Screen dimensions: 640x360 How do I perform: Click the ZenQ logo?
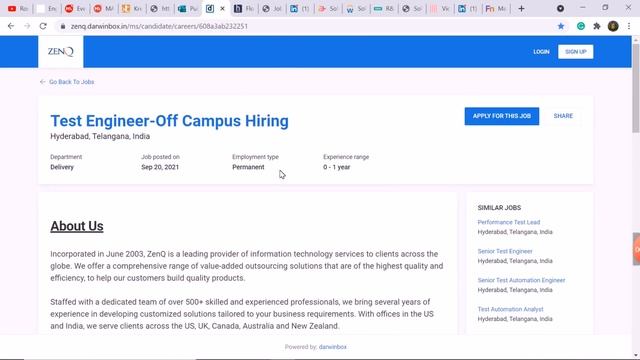point(61,51)
